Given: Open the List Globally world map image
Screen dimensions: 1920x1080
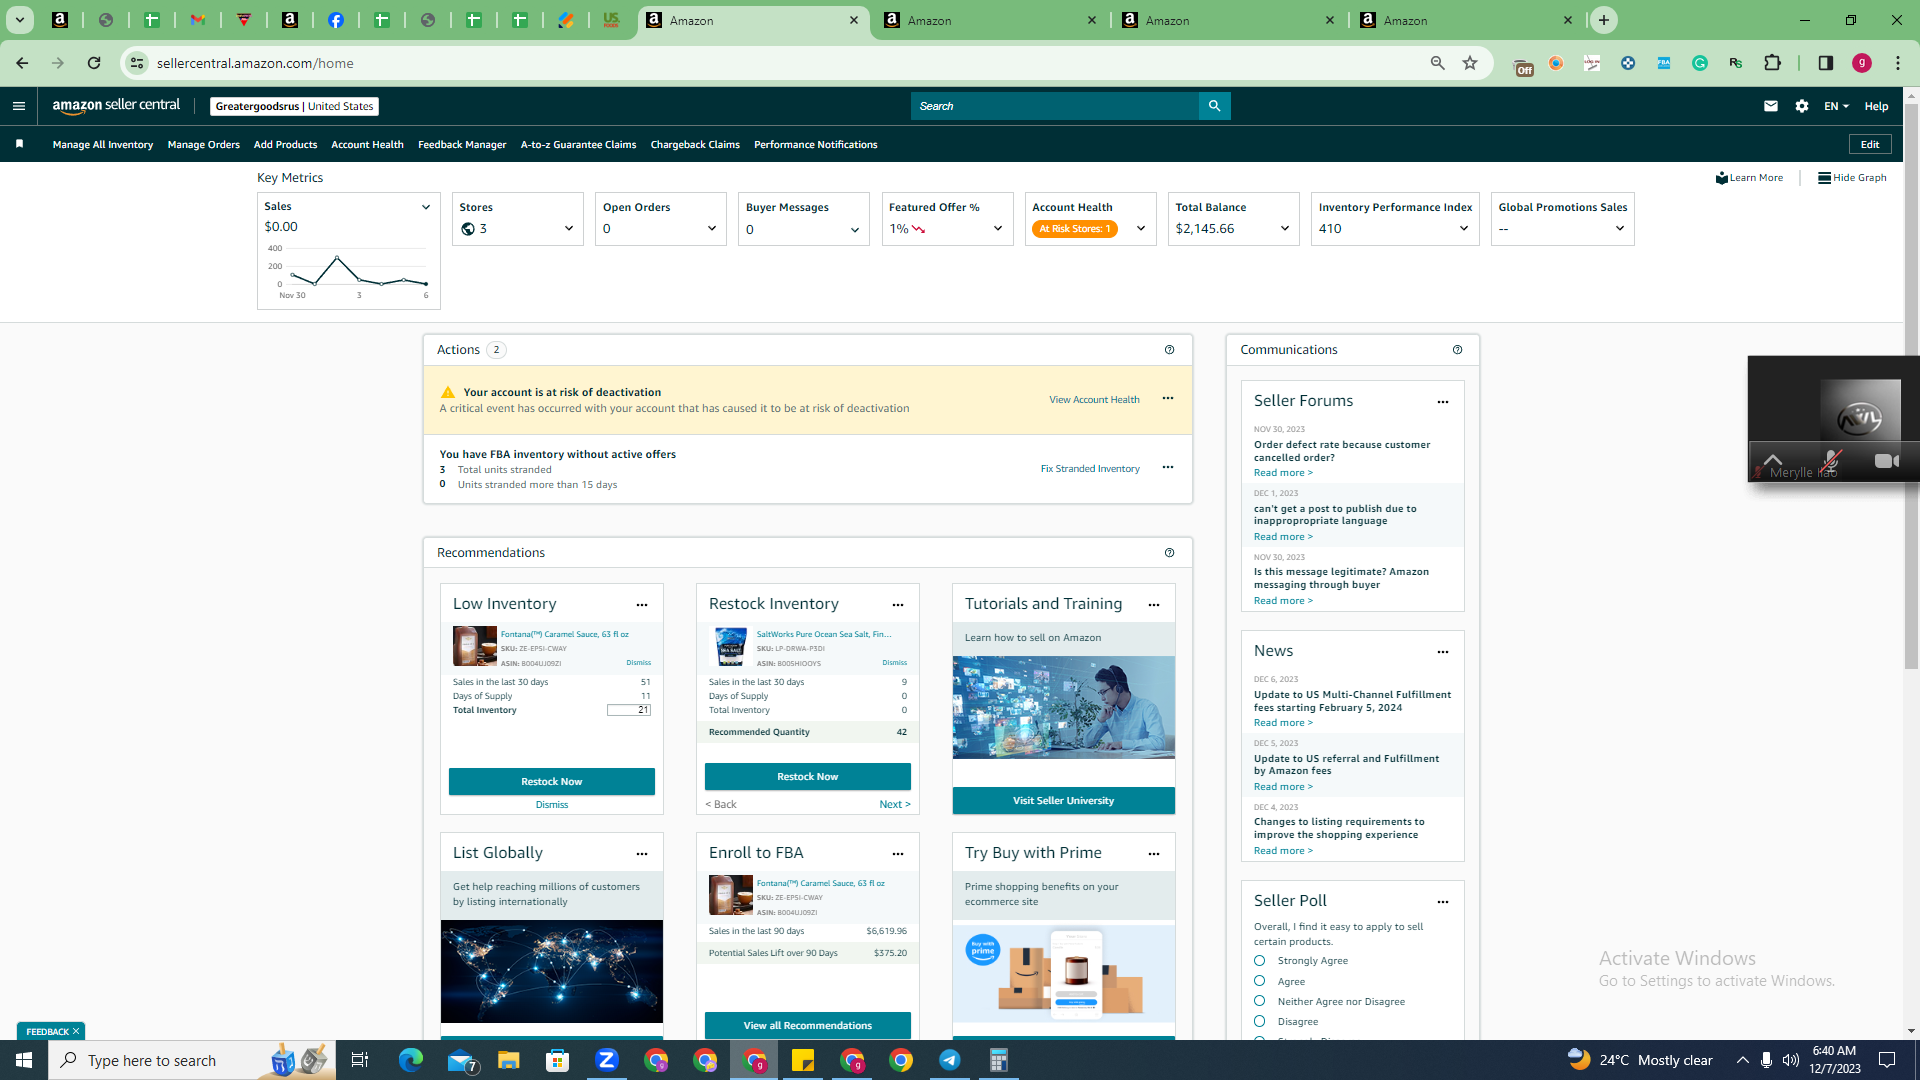Looking at the screenshot, I should 552,972.
